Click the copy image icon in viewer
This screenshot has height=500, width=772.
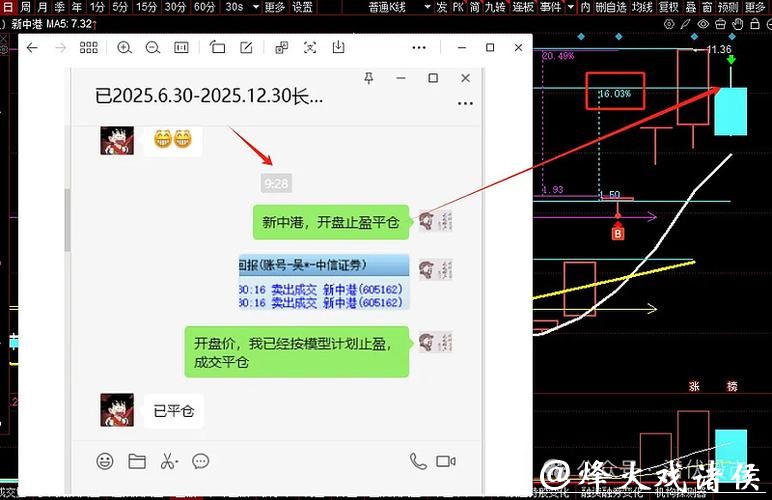point(282,48)
